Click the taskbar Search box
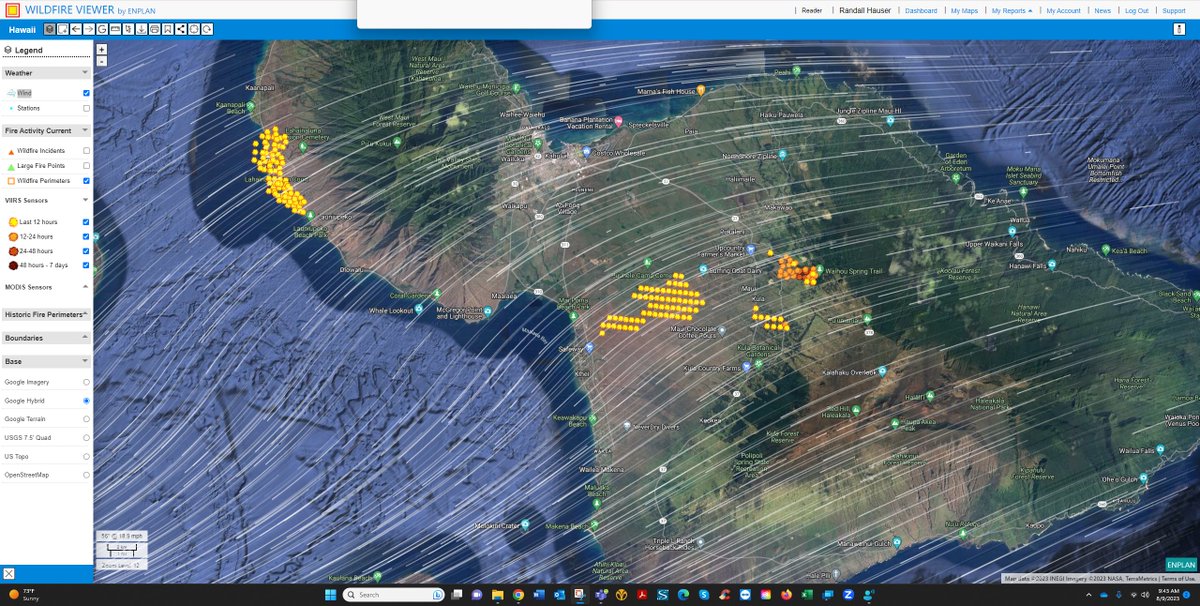Image resolution: width=1200 pixels, height=606 pixels. point(394,595)
